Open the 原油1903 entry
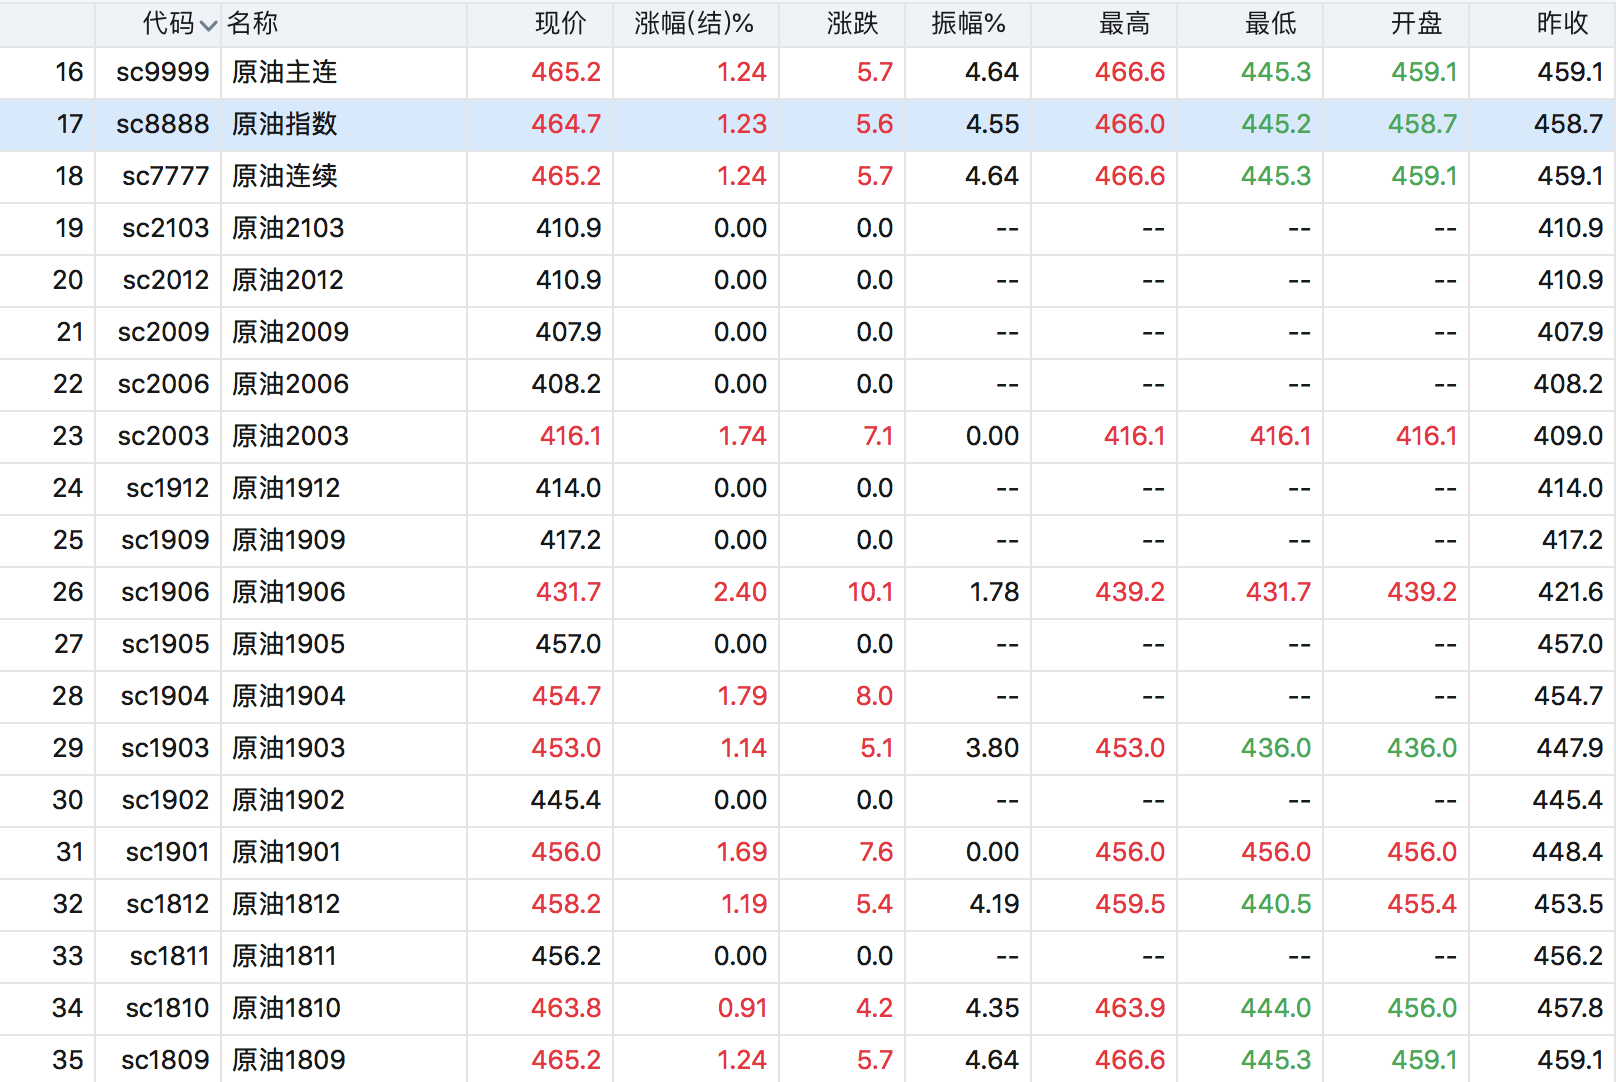 click(x=289, y=748)
